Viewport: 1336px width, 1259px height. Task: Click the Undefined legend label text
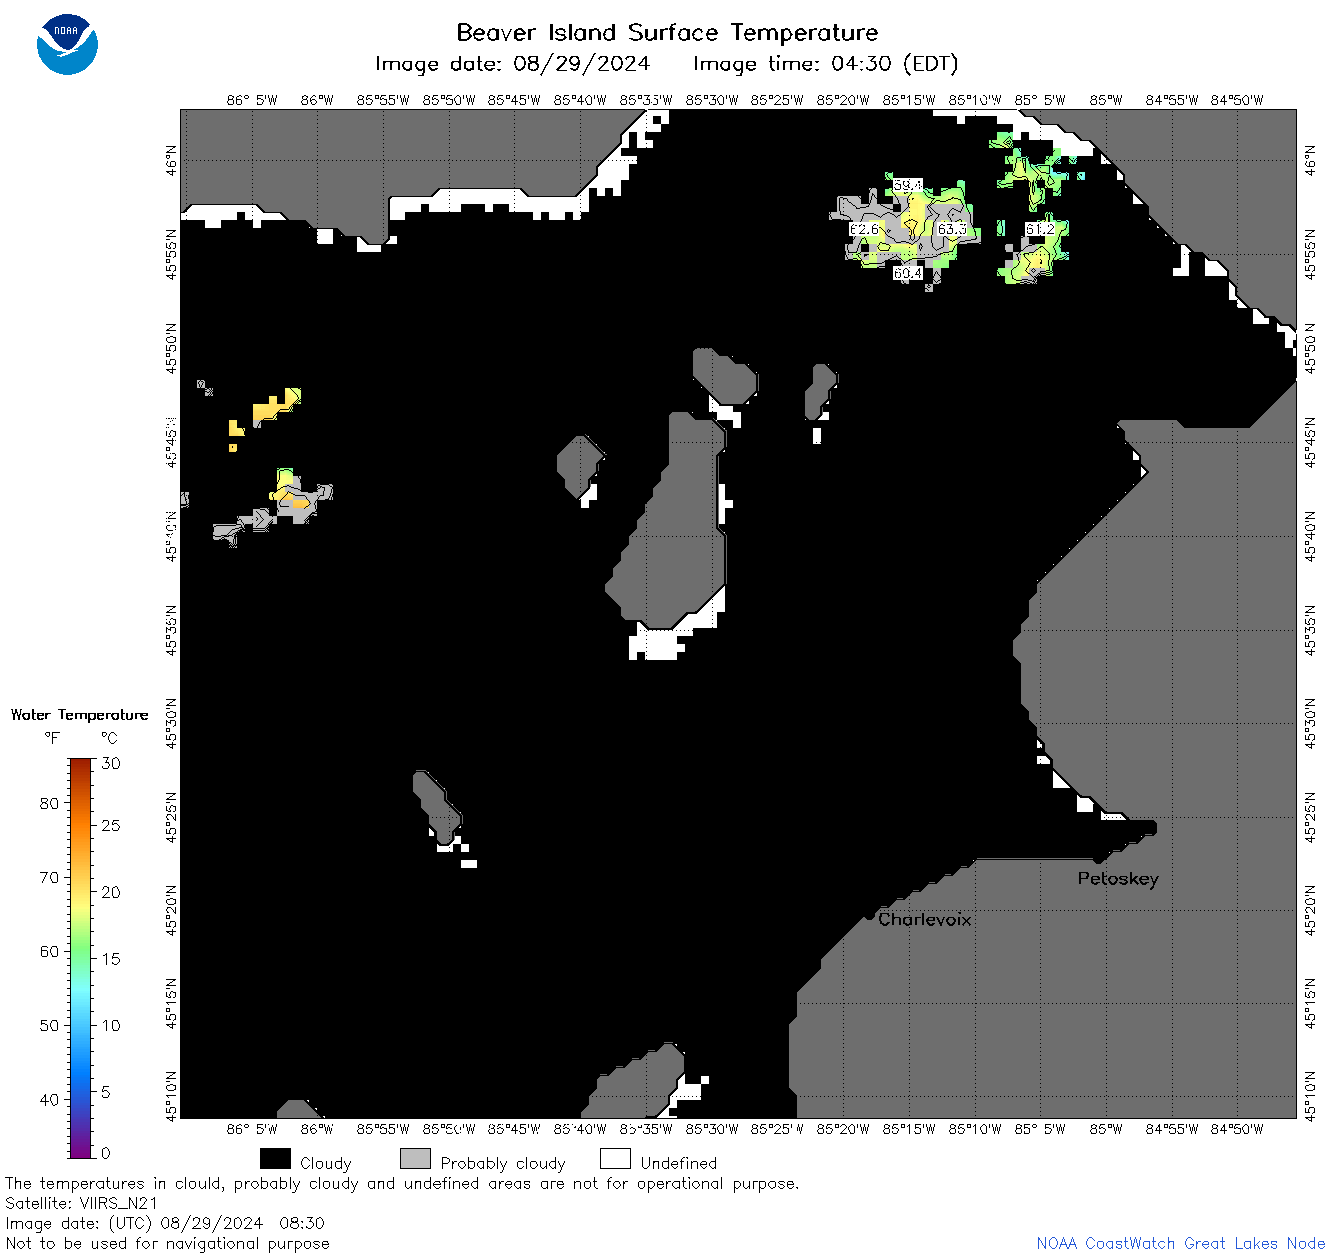click(679, 1163)
